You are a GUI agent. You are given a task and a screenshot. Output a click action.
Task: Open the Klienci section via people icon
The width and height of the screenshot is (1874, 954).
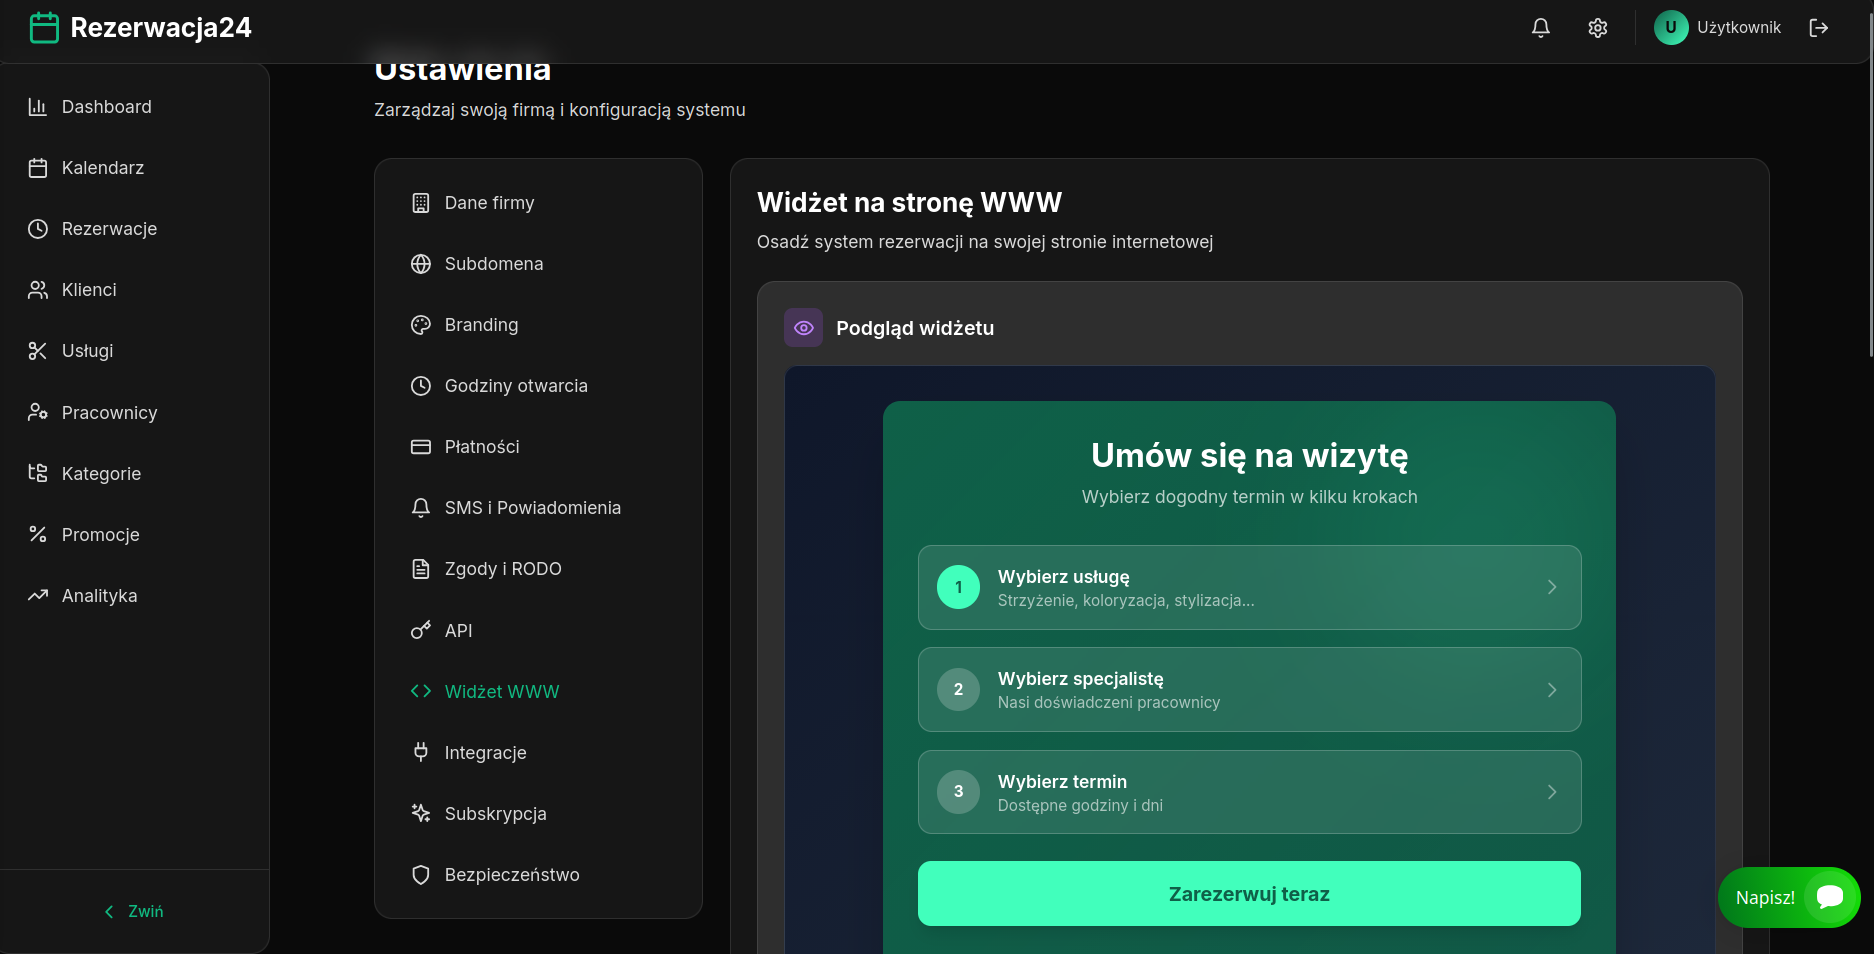coord(38,289)
